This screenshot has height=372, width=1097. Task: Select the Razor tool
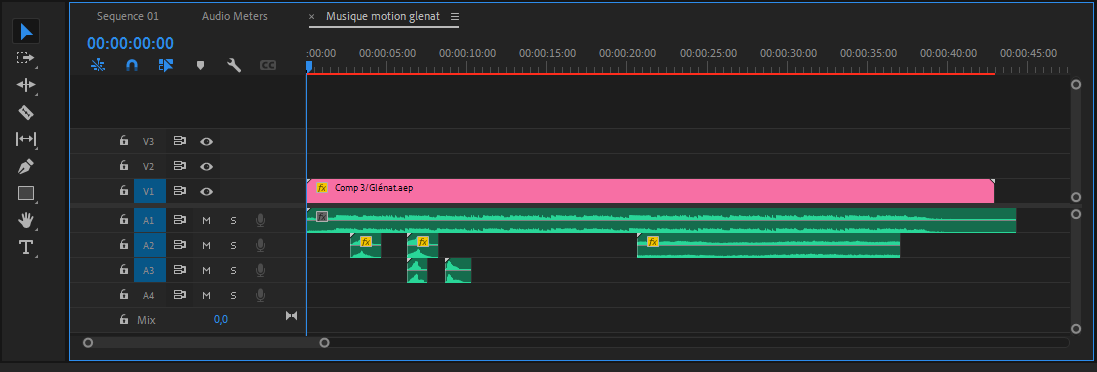(x=26, y=112)
